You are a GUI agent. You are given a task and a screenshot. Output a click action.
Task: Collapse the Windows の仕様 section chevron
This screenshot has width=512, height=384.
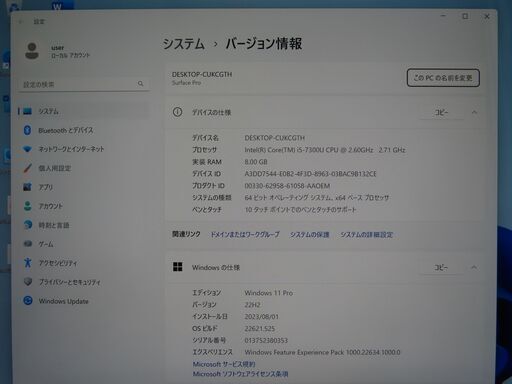tap(474, 267)
